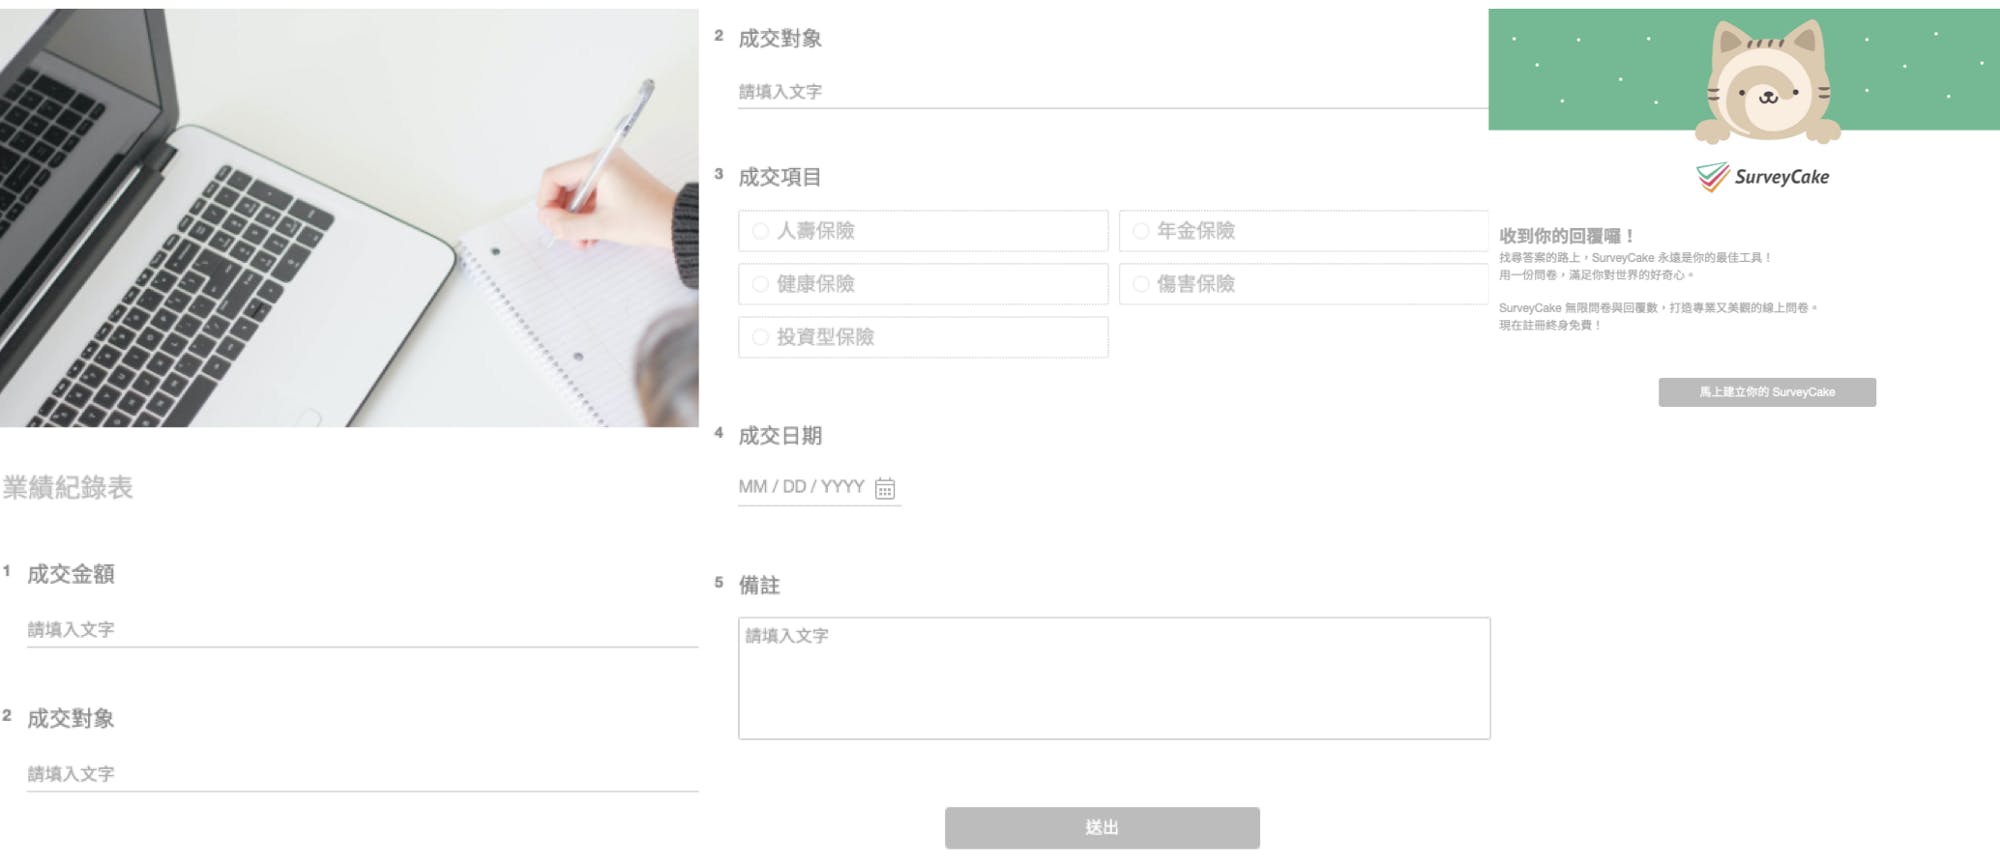The image size is (2000, 860).
Task: Select the 年金保險 radio option
Action: pos(1304,231)
